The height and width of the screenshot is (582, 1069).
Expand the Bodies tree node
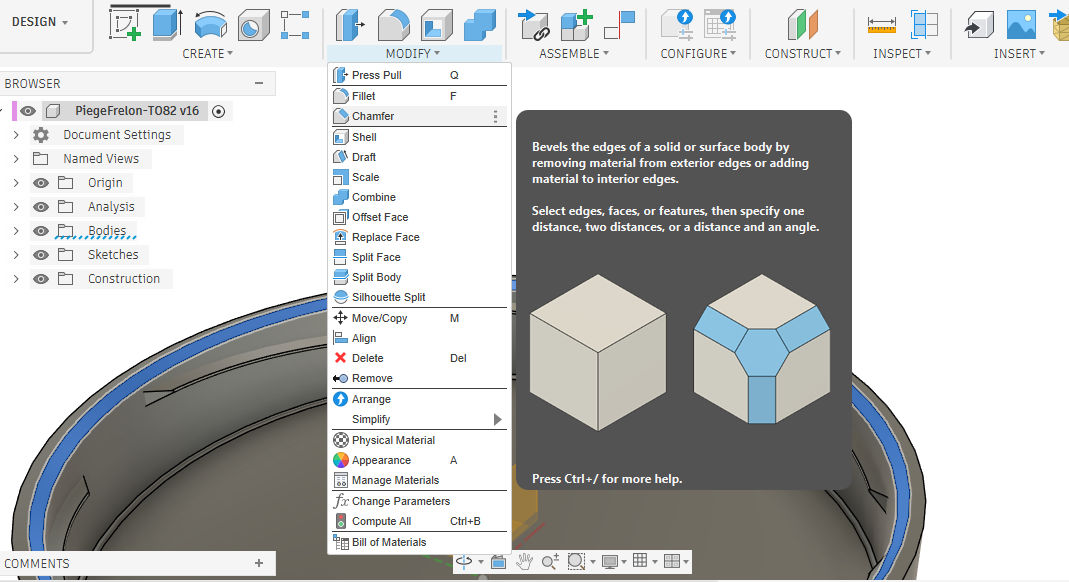(x=15, y=231)
